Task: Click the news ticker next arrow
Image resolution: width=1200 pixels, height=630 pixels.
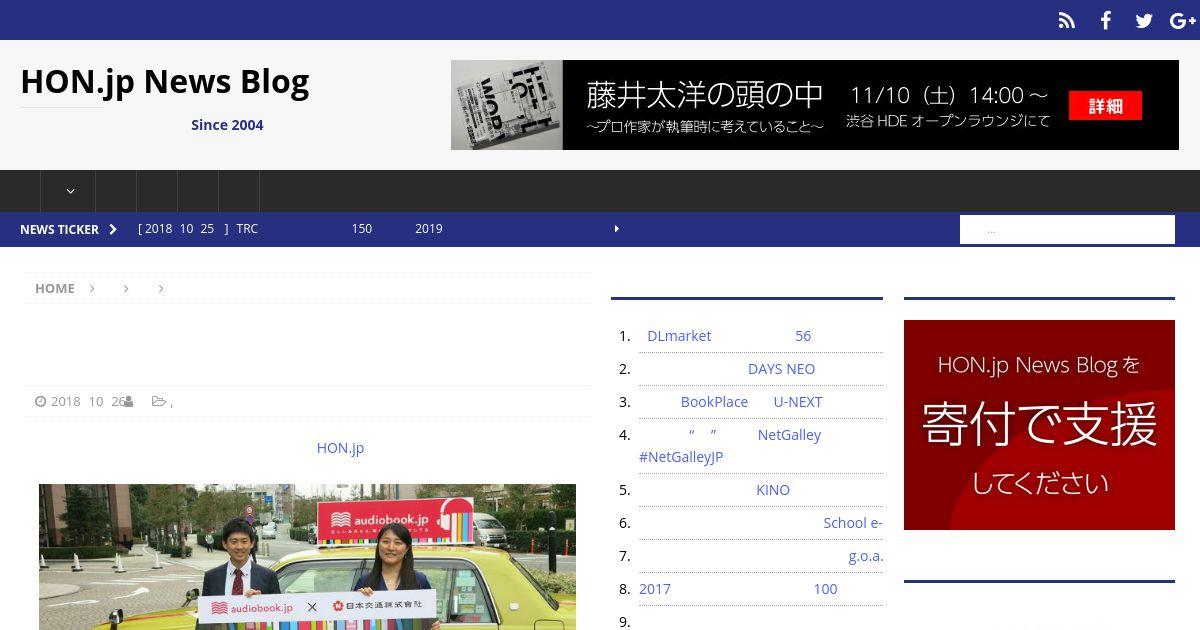Action: [616, 229]
